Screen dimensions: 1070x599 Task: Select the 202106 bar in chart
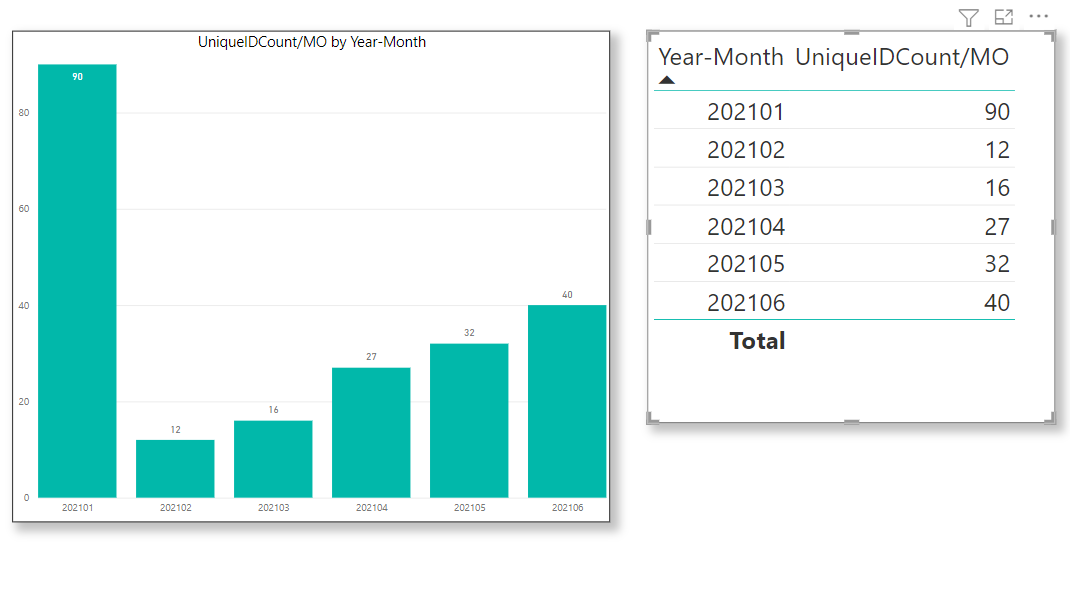567,401
